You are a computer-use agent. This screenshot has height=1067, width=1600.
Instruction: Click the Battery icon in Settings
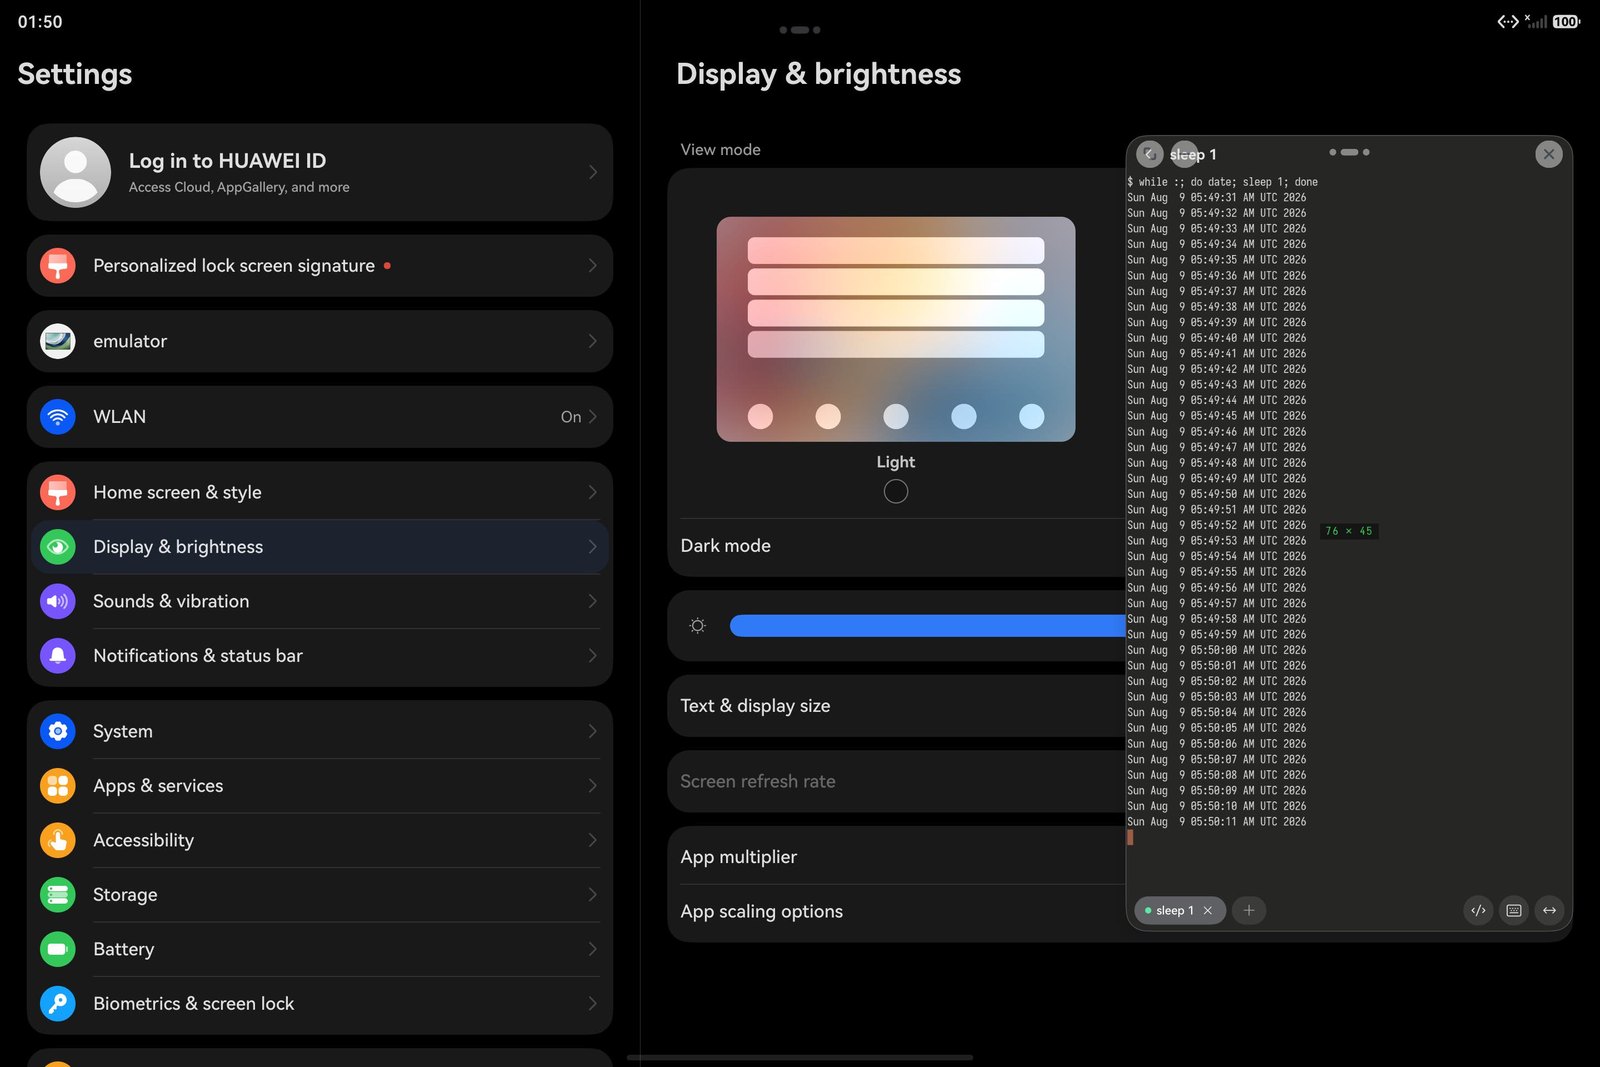(x=58, y=949)
